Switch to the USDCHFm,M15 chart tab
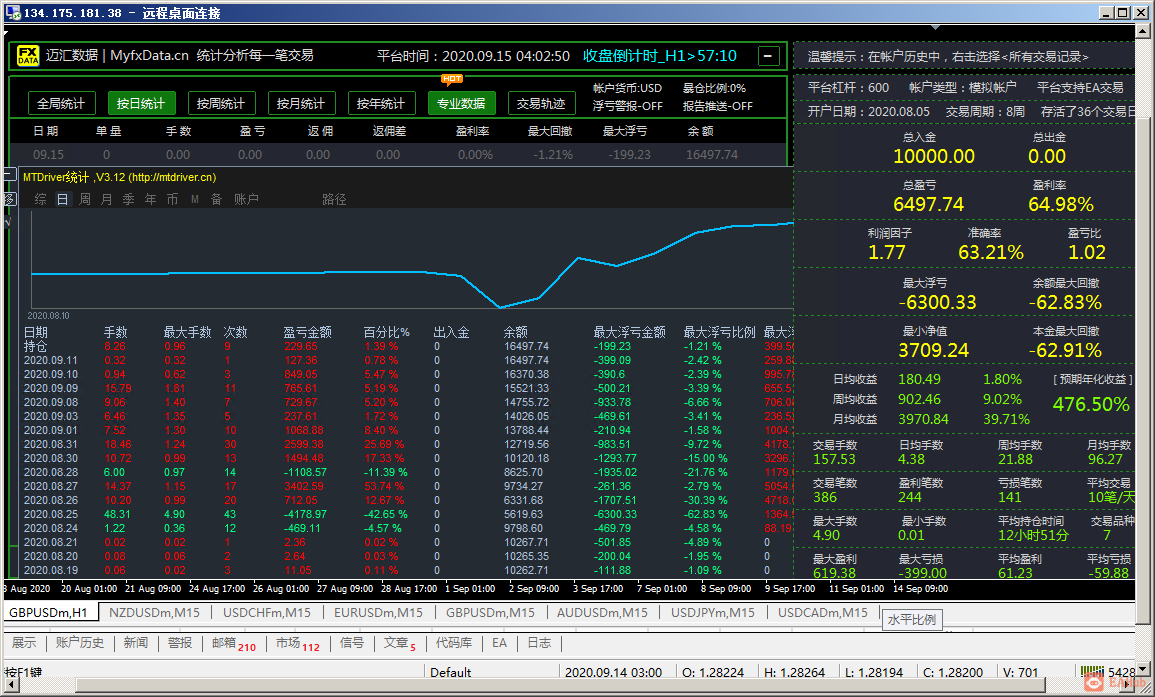This screenshot has width=1155, height=697. coord(267,612)
